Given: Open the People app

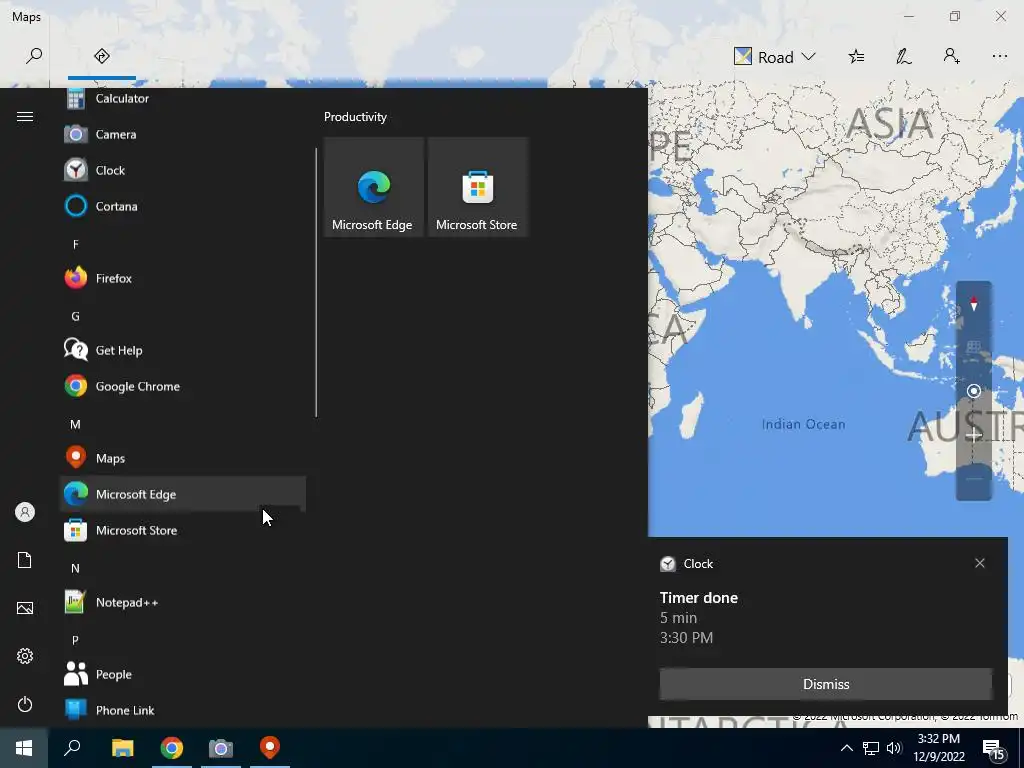Looking at the screenshot, I should point(183,674).
